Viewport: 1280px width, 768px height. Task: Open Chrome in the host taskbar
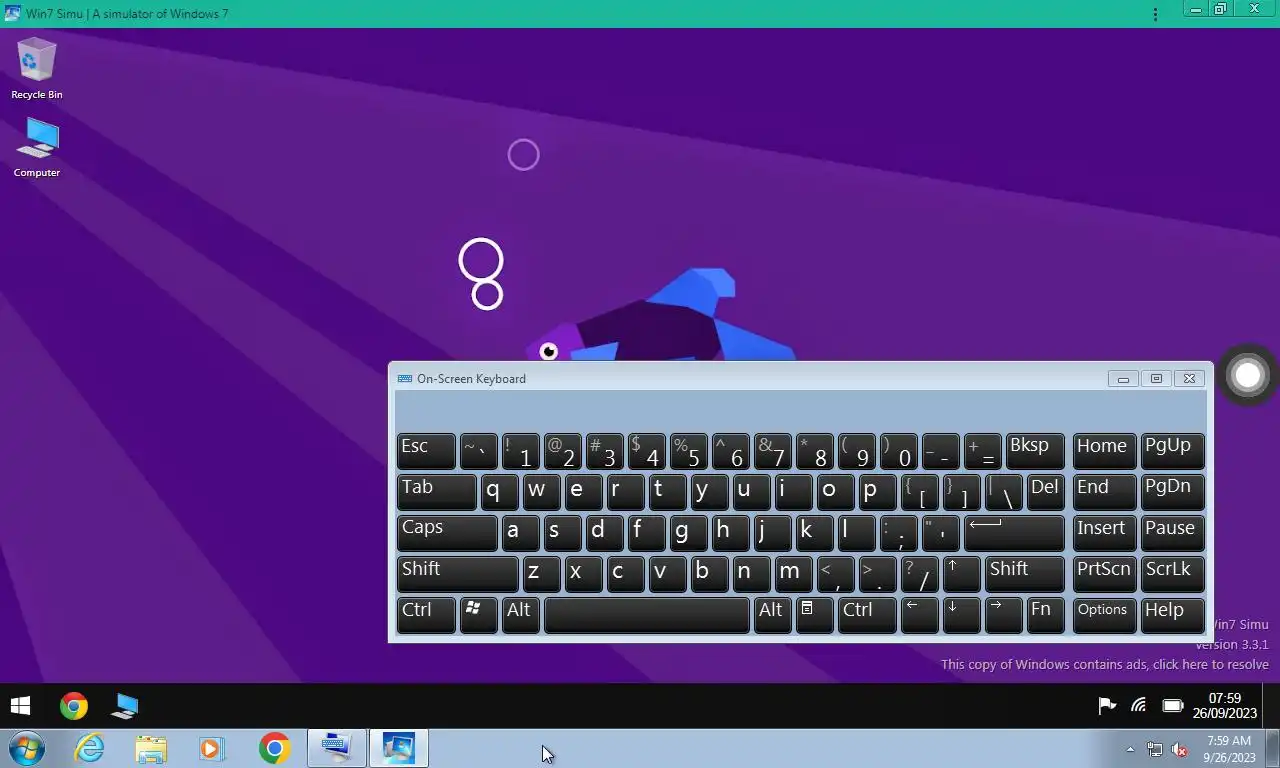pos(73,706)
